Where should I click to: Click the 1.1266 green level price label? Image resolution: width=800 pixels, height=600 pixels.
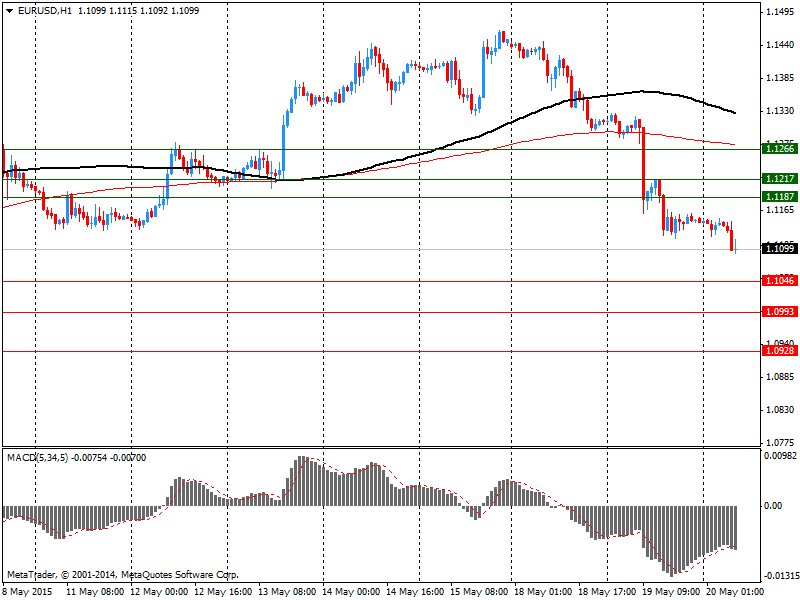780,148
